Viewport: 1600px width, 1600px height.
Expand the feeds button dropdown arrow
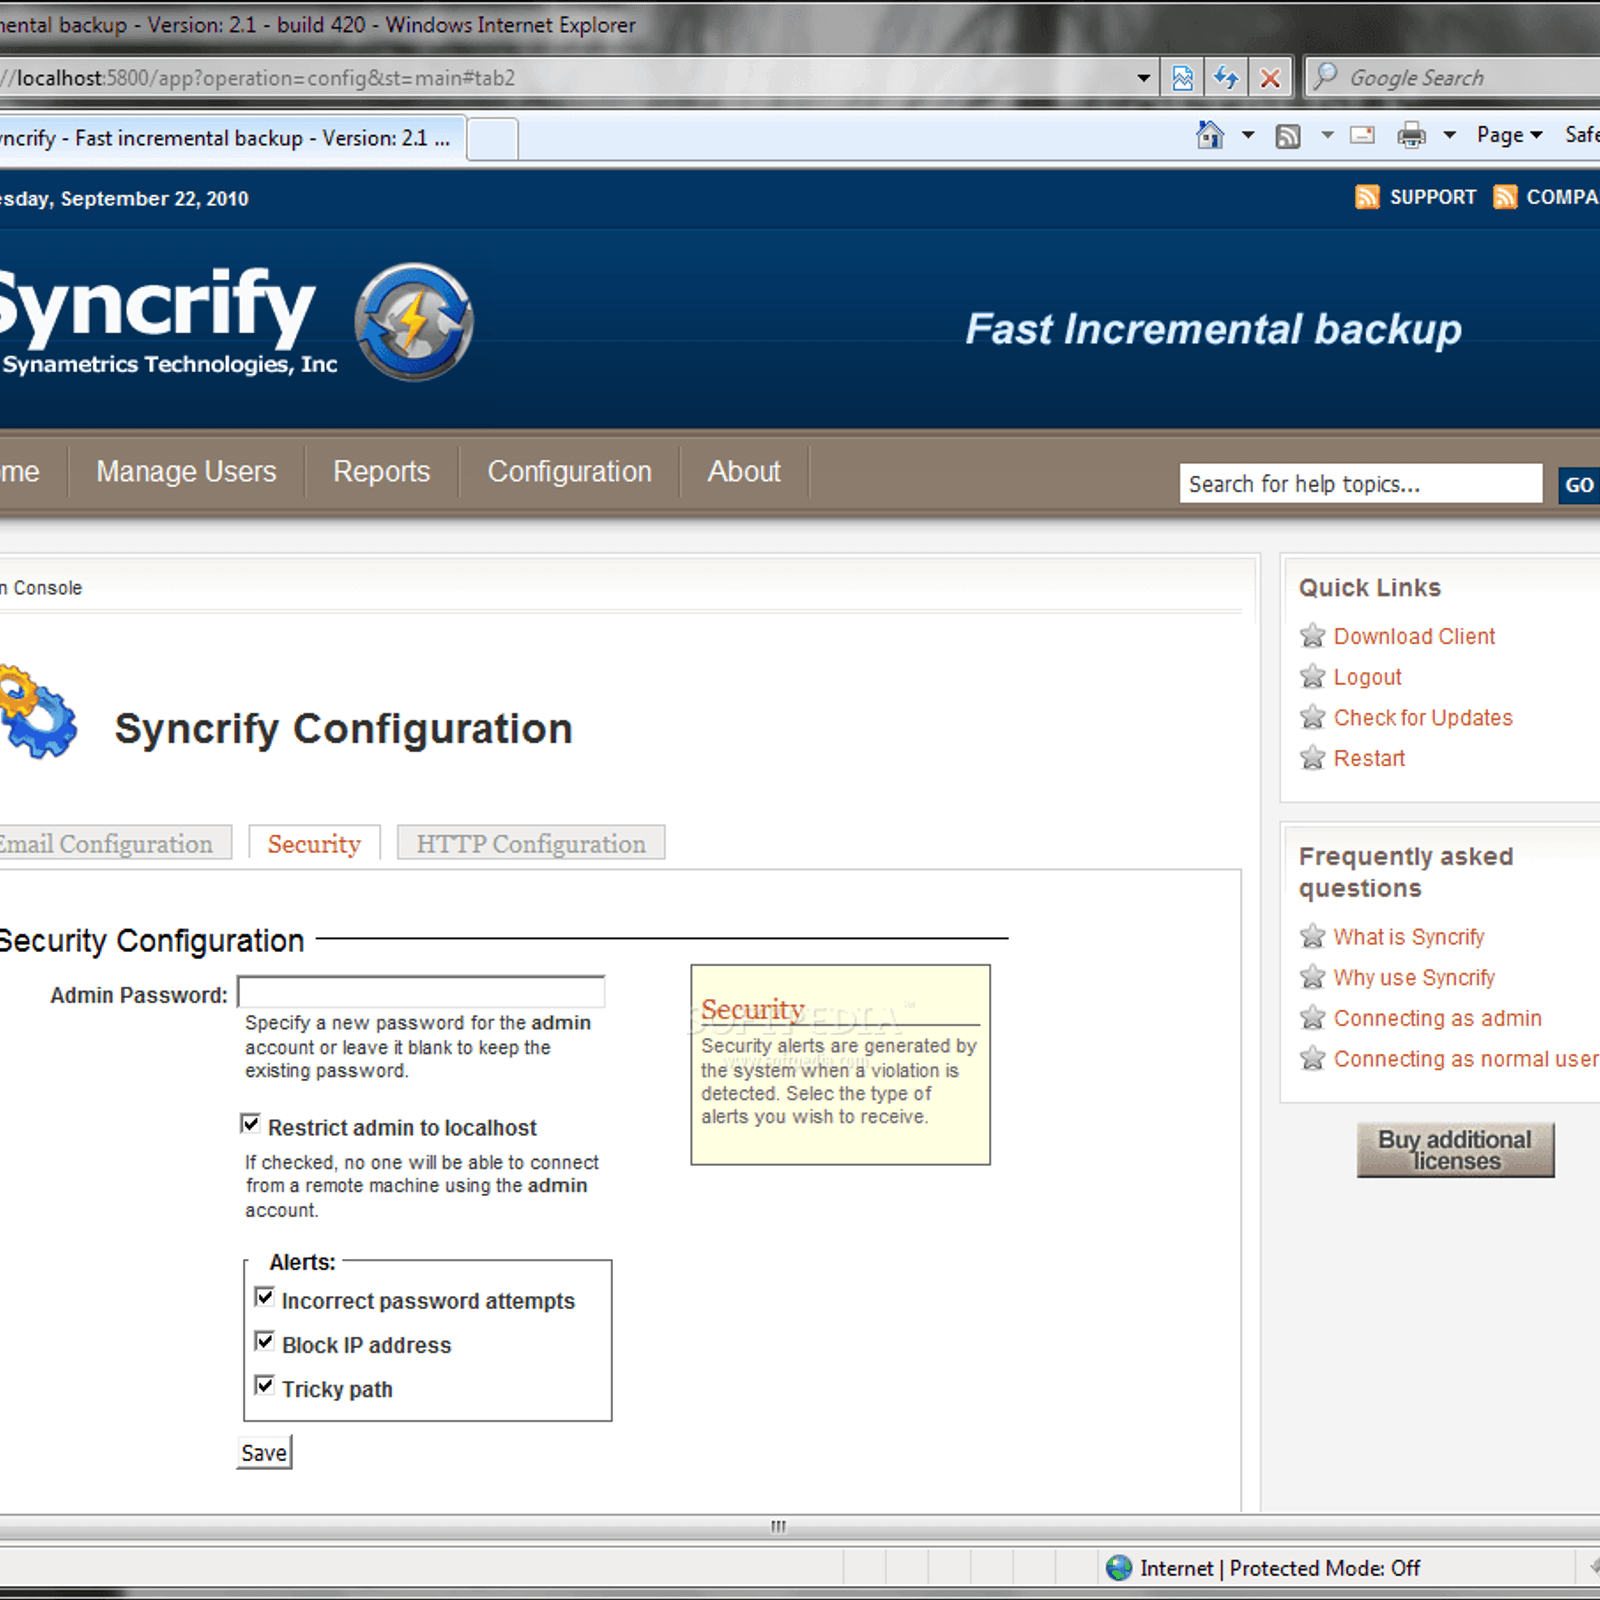point(1327,135)
